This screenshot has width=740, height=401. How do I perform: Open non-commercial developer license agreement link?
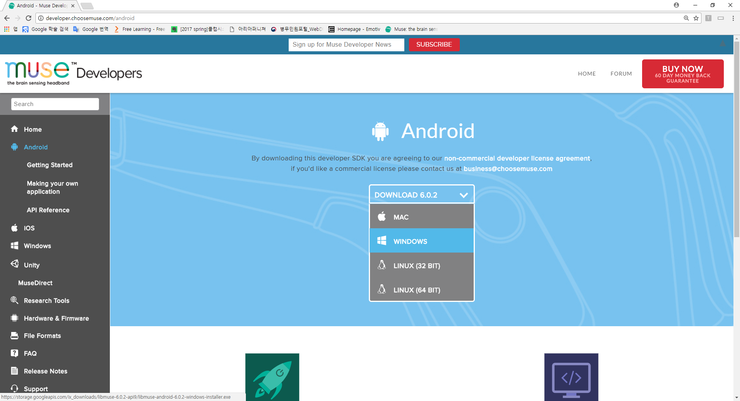coord(517,158)
